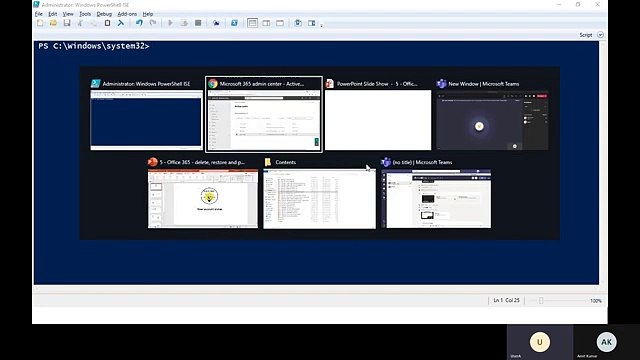Click the Ln 1 Col 25 status text
The width and height of the screenshot is (640, 360).
point(506,300)
